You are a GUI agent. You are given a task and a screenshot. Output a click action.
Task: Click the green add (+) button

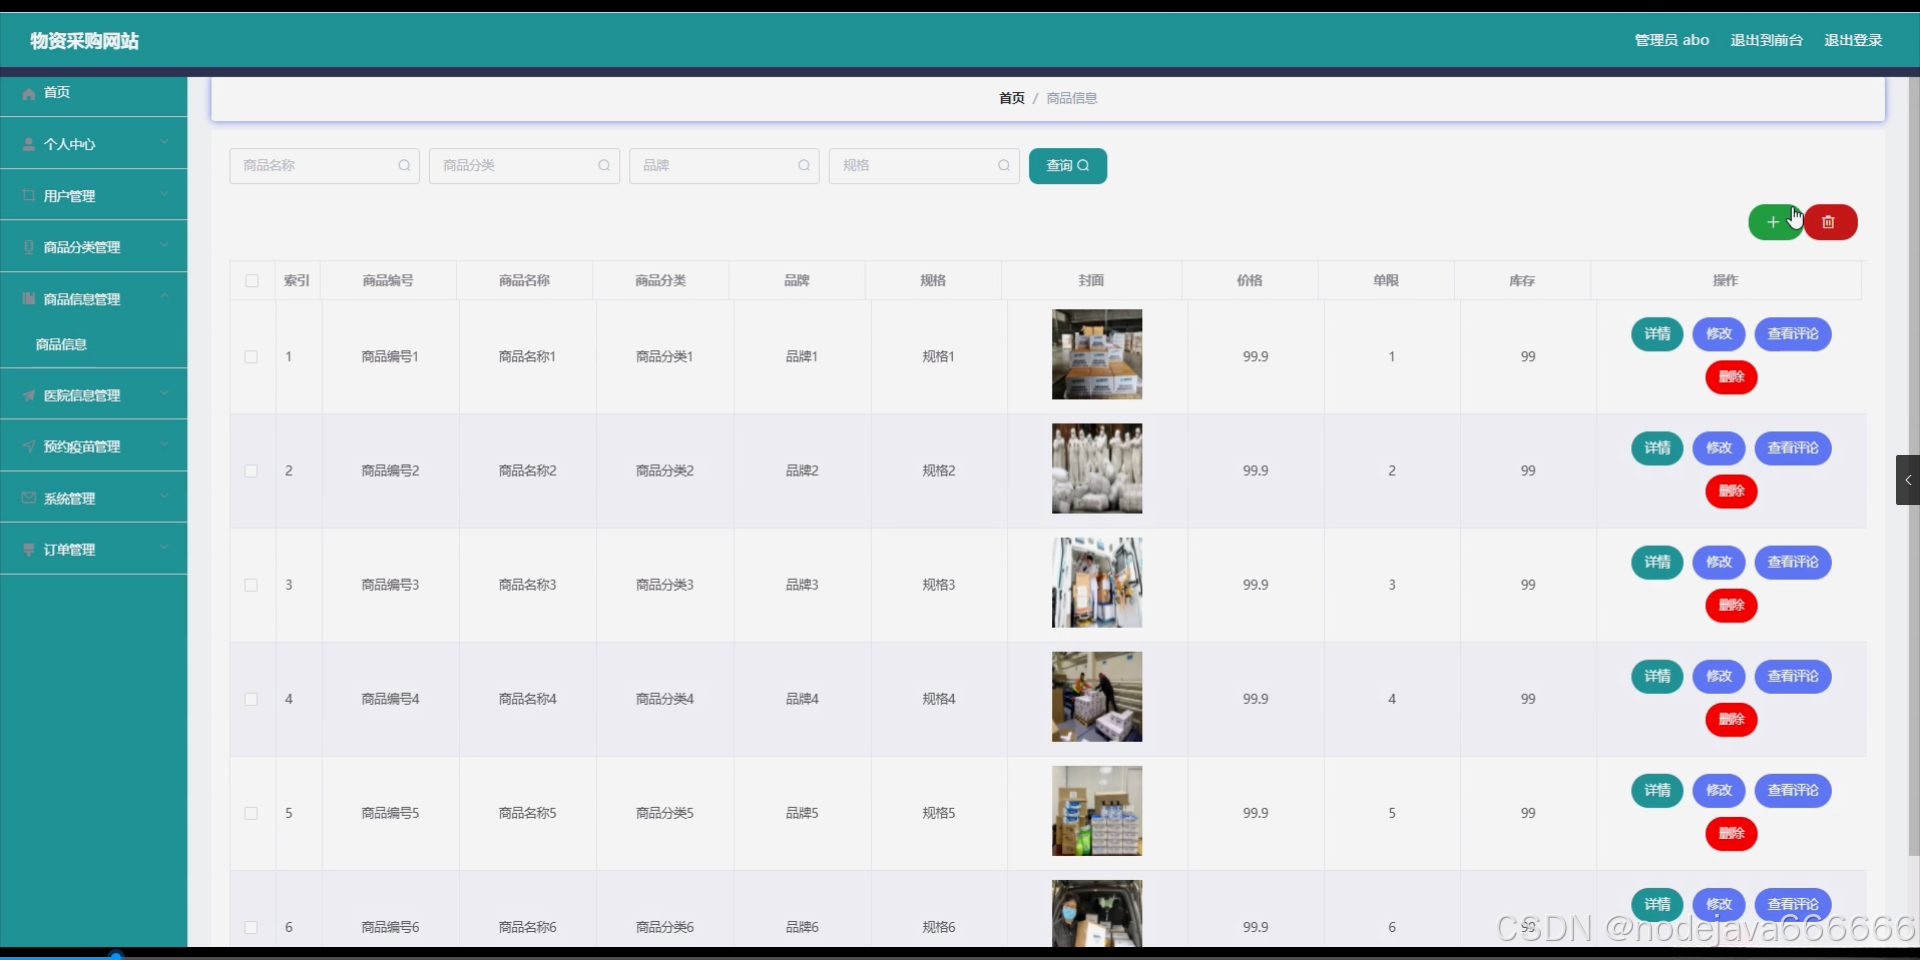click(x=1774, y=222)
